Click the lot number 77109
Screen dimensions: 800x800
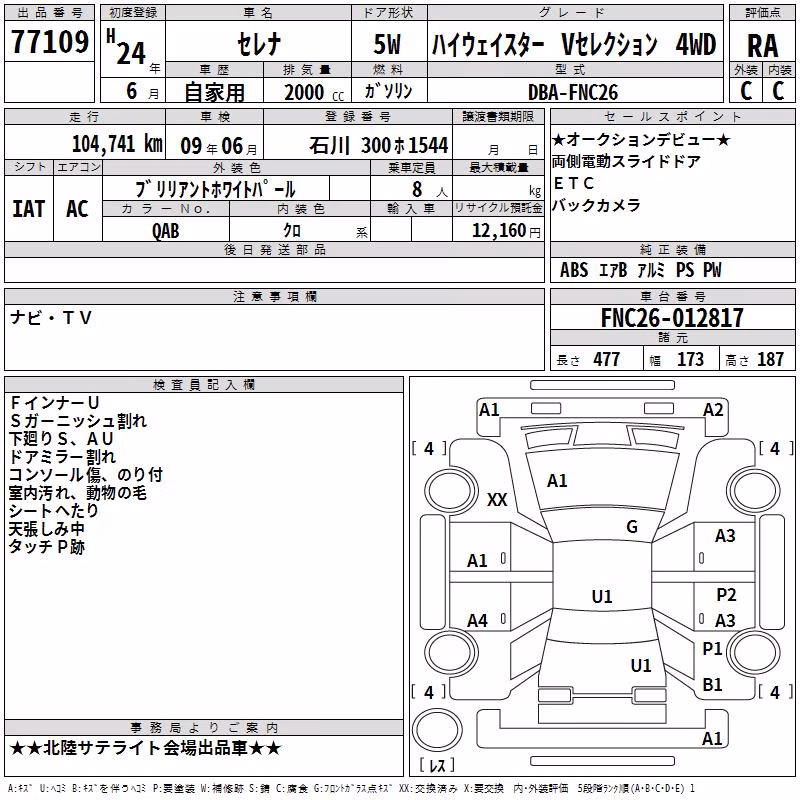pos(49,42)
